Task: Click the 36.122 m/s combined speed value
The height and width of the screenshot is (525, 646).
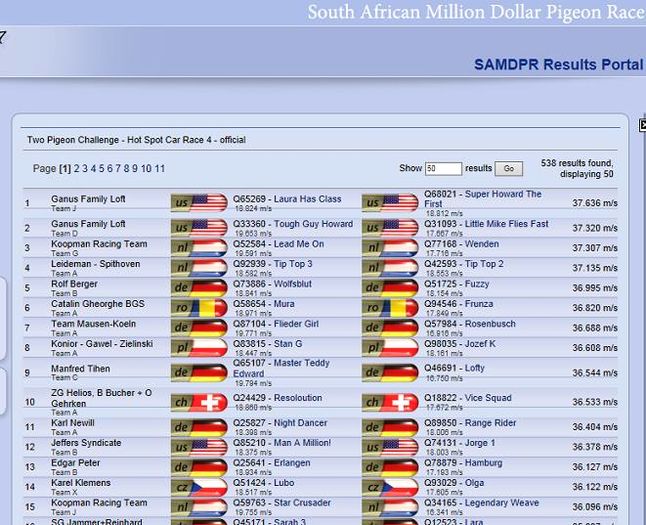Action: [595, 487]
